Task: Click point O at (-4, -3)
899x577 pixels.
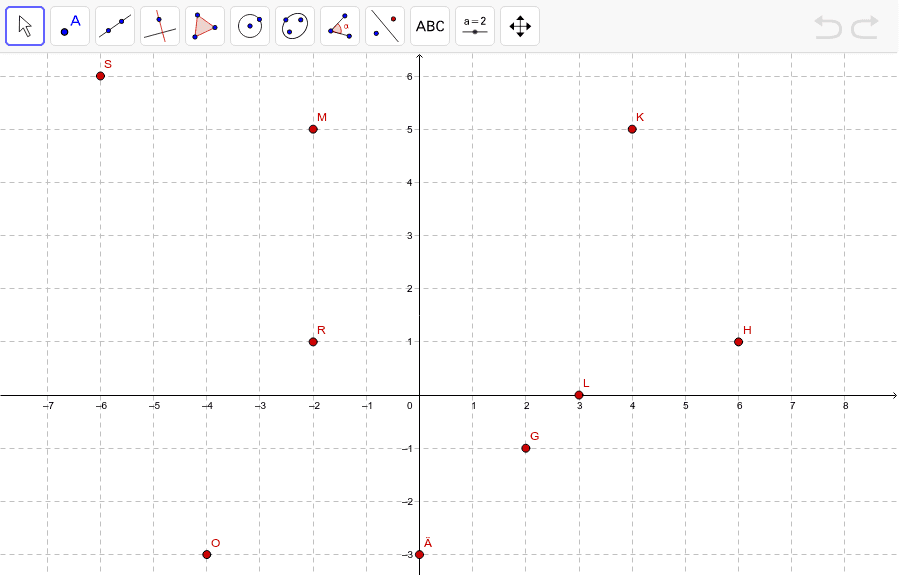Action: [207, 555]
